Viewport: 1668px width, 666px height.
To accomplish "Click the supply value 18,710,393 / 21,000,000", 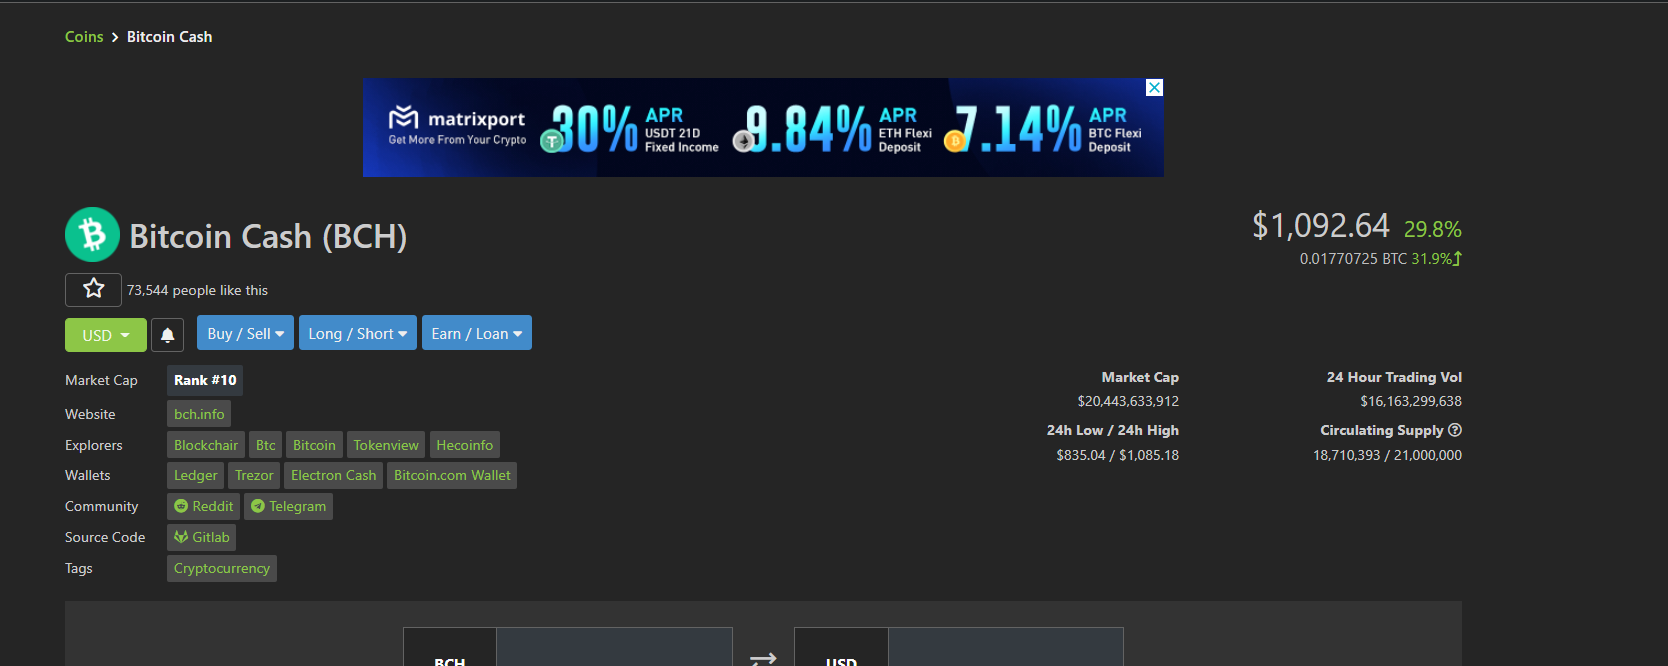I will (x=1387, y=455).
